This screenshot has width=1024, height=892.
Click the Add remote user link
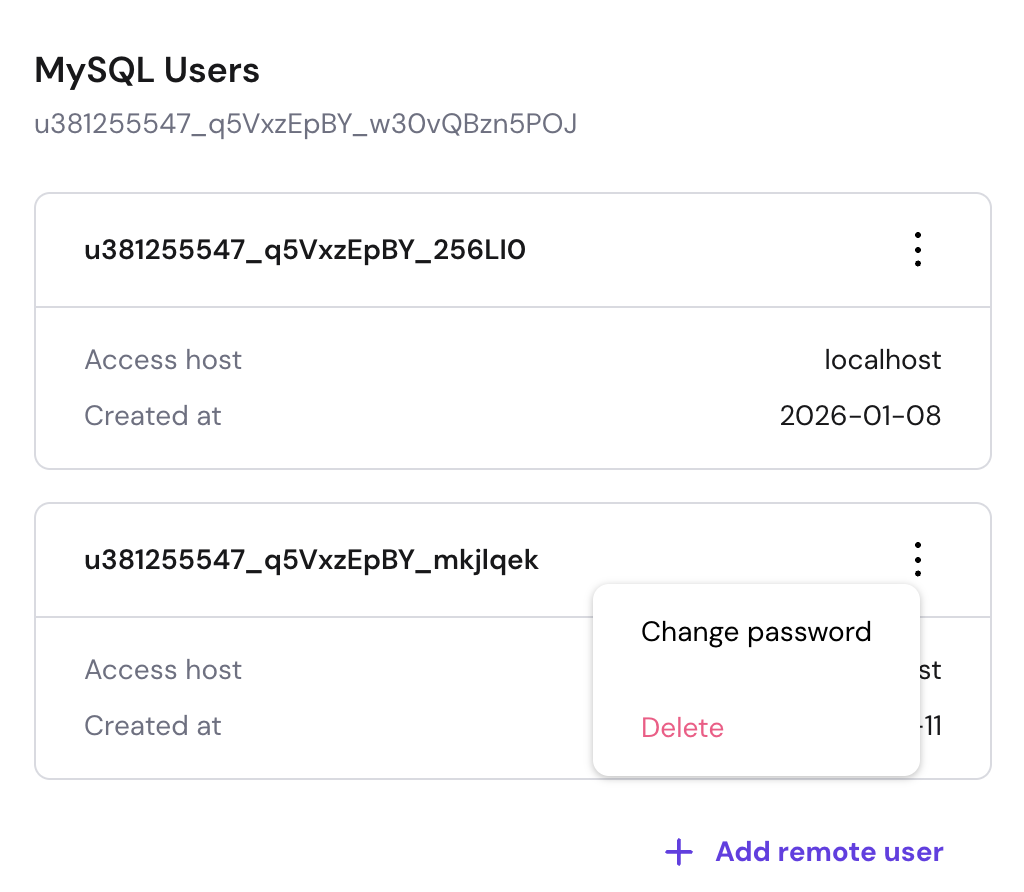pos(829,852)
